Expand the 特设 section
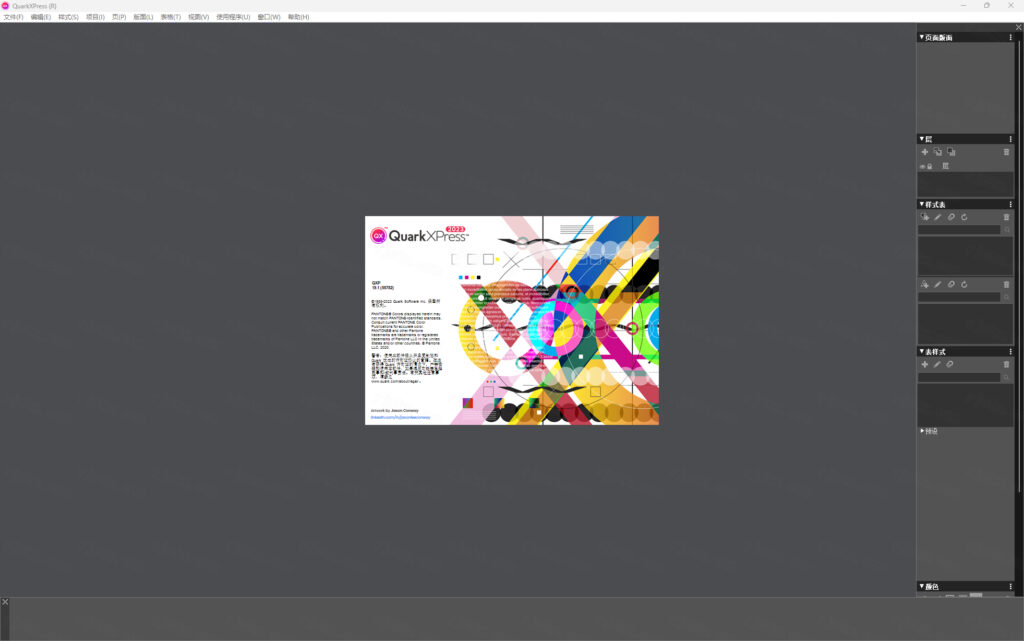 tap(922, 431)
